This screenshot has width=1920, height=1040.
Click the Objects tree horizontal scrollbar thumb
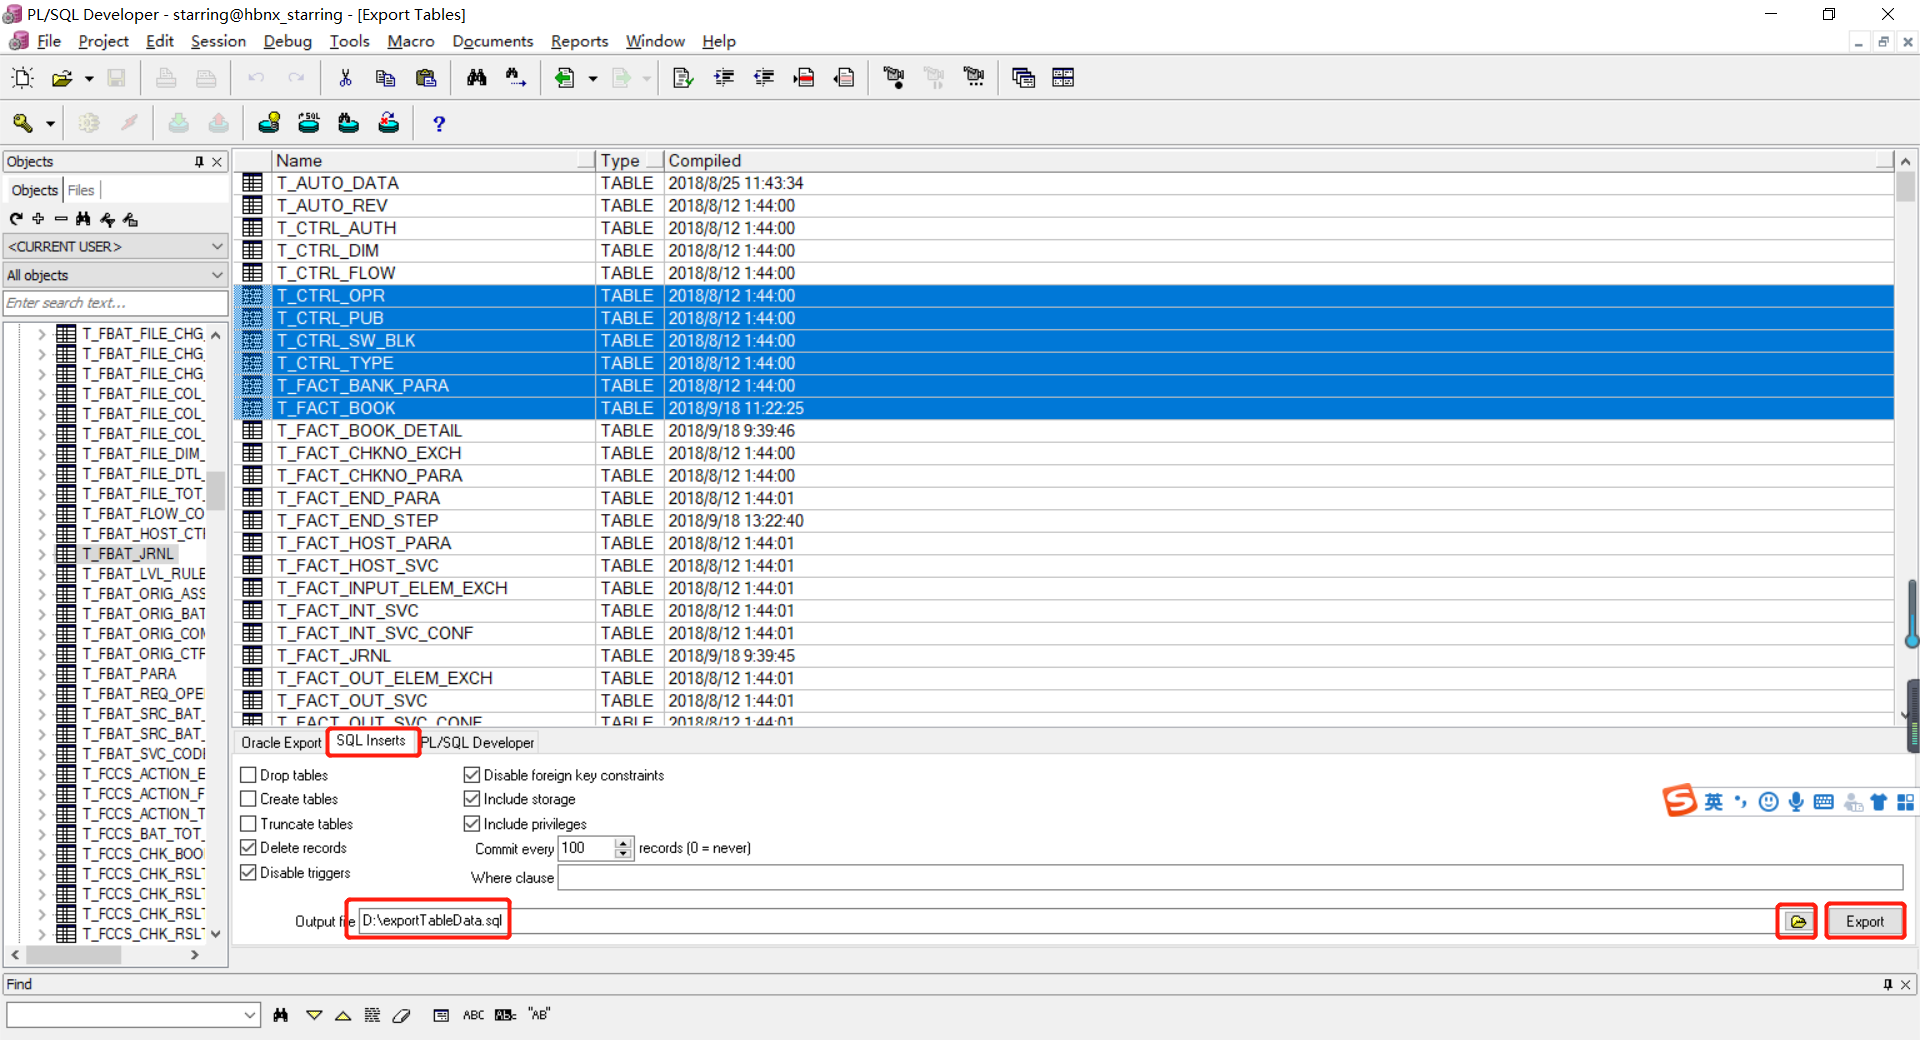74,955
